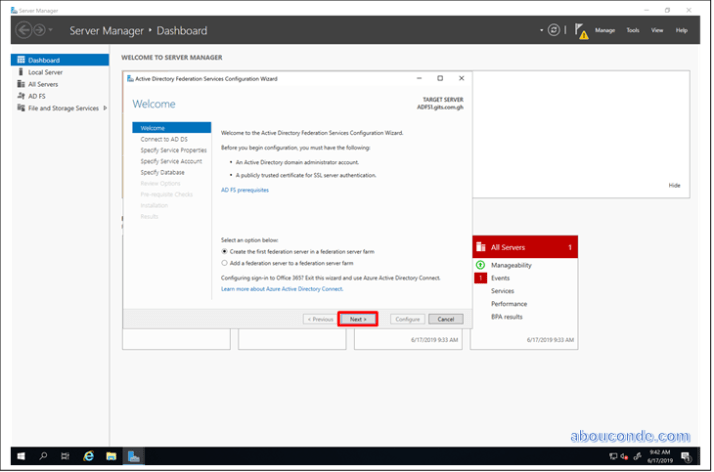Screen dimensions: 714x472
Task: Select Create the first federation server option
Action: [224, 251]
